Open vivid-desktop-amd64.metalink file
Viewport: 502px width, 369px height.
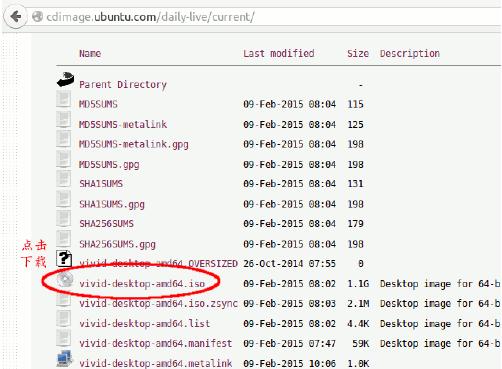tap(156, 363)
